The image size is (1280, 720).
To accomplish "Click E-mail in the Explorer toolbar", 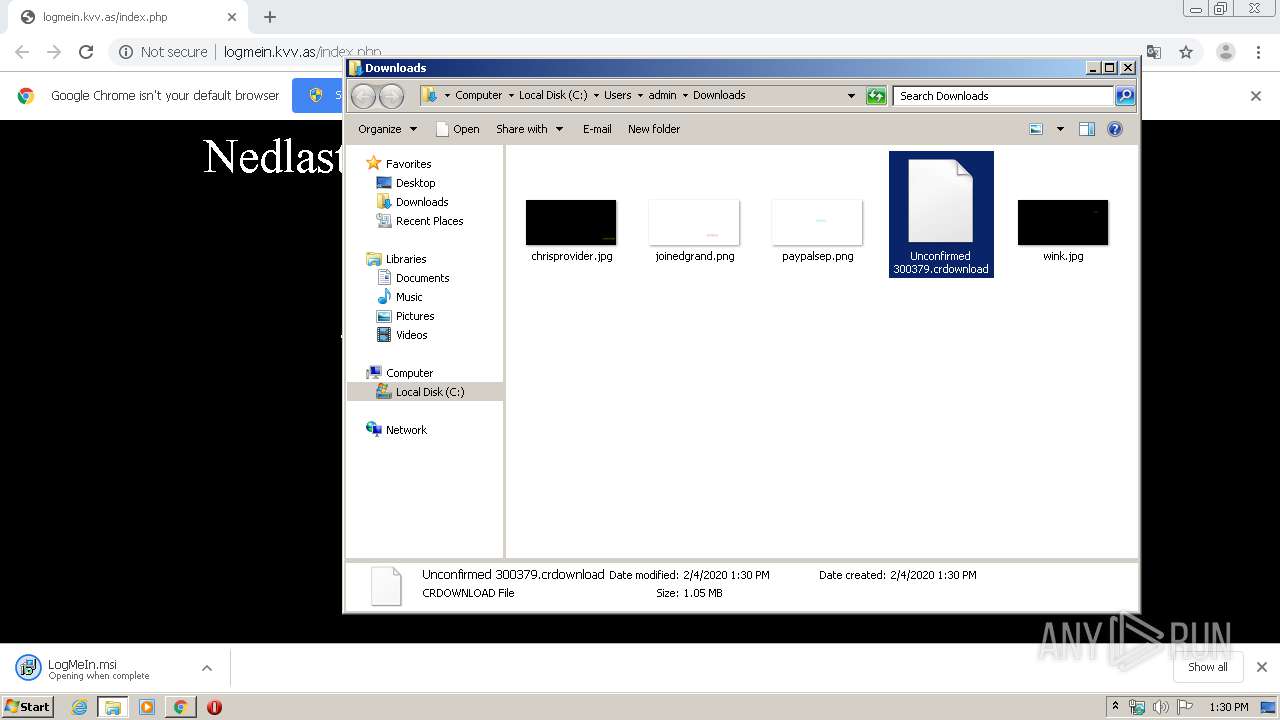I will point(597,129).
